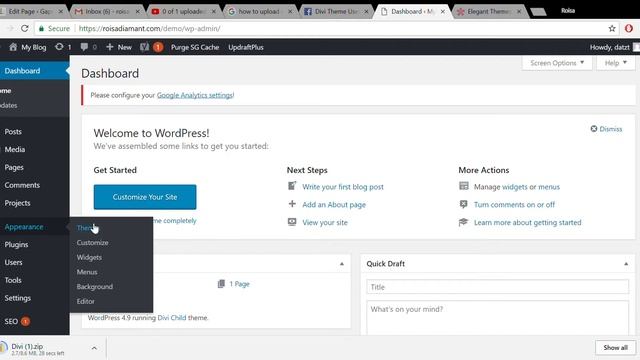Switch to the Divi Theme Users Facebook tab

336,11
